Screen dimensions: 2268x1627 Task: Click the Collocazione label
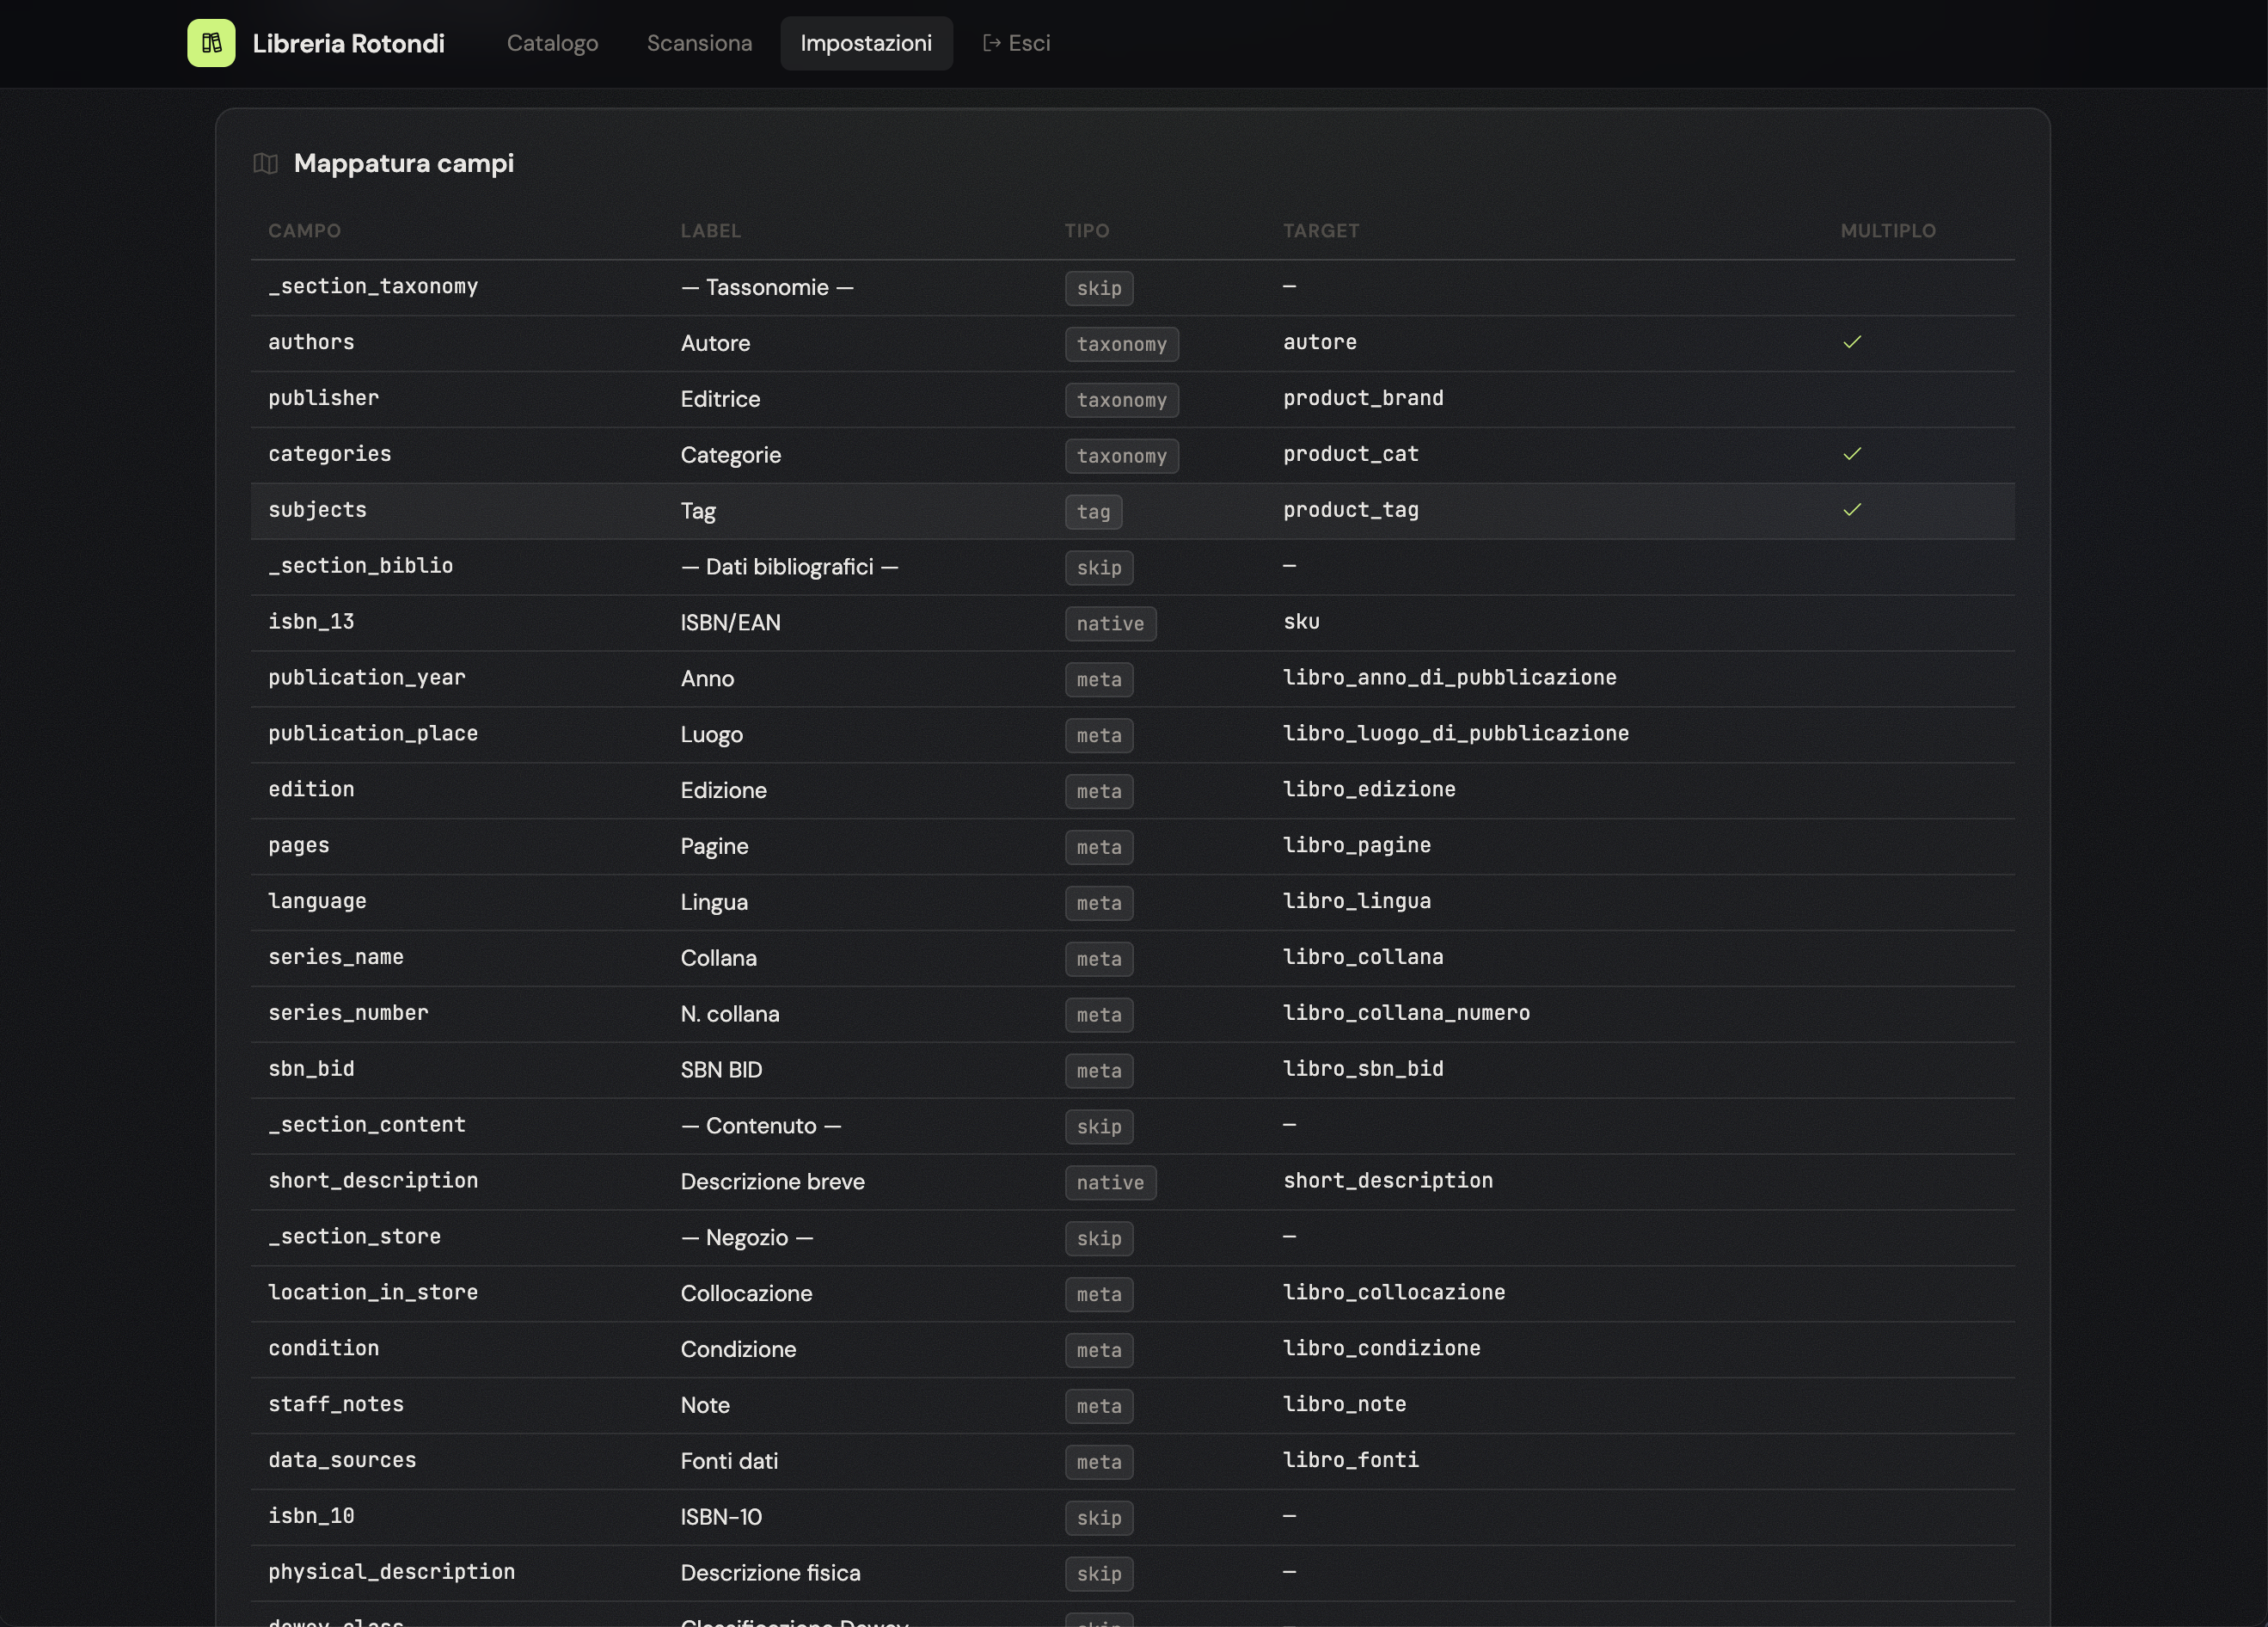[746, 1294]
